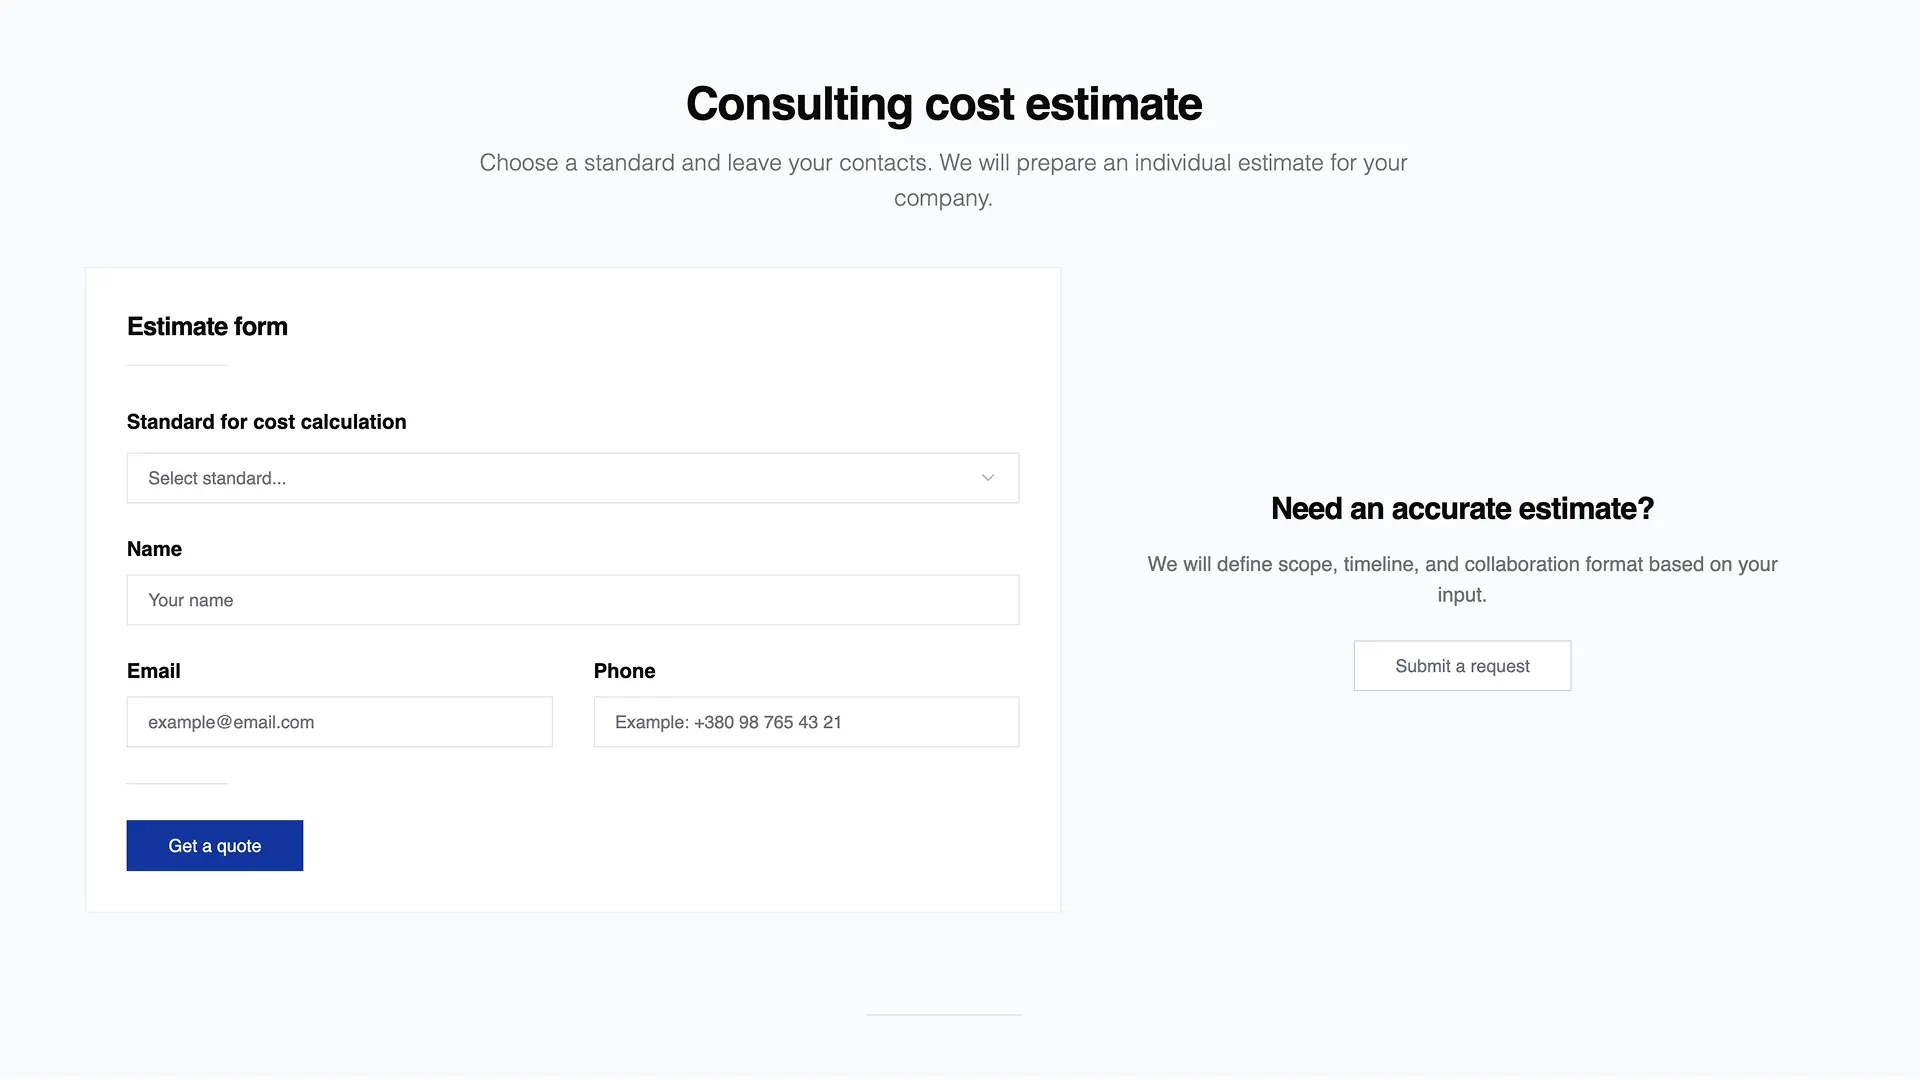Screen dimensions: 1920x1080
Task: Click the divider above Get a quote
Action: point(177,784)
